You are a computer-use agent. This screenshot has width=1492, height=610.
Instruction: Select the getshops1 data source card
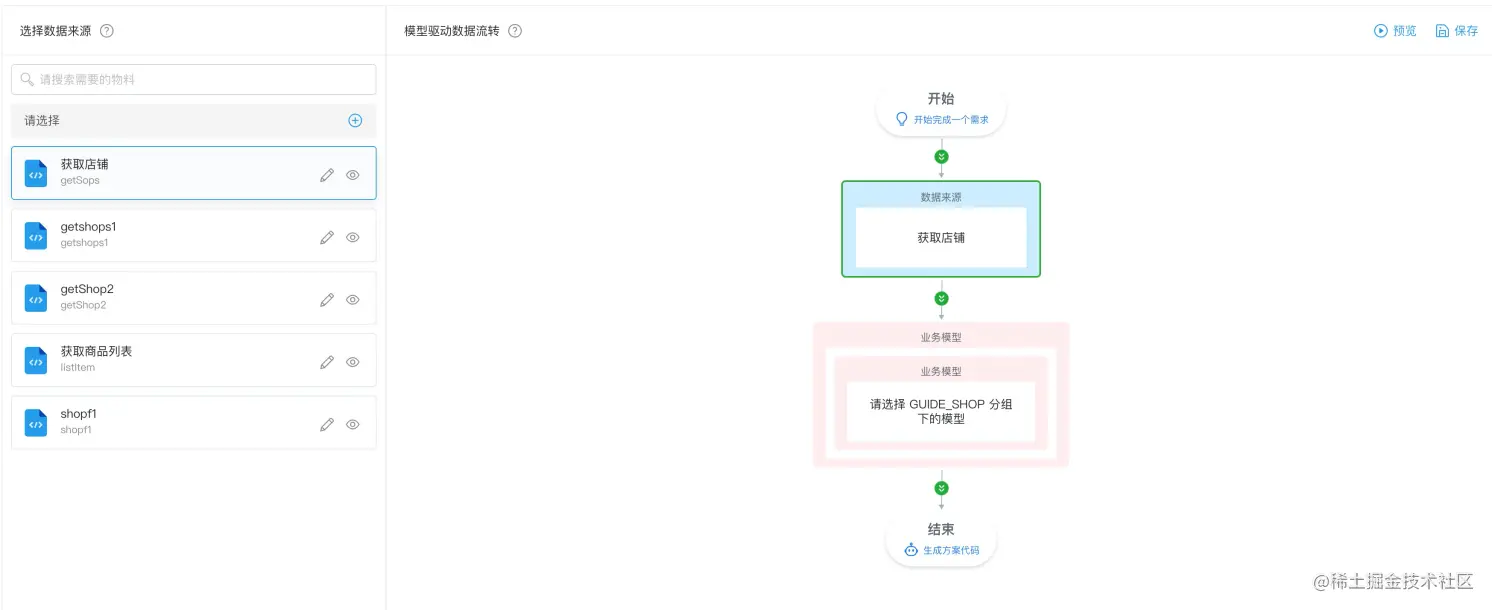194,235
